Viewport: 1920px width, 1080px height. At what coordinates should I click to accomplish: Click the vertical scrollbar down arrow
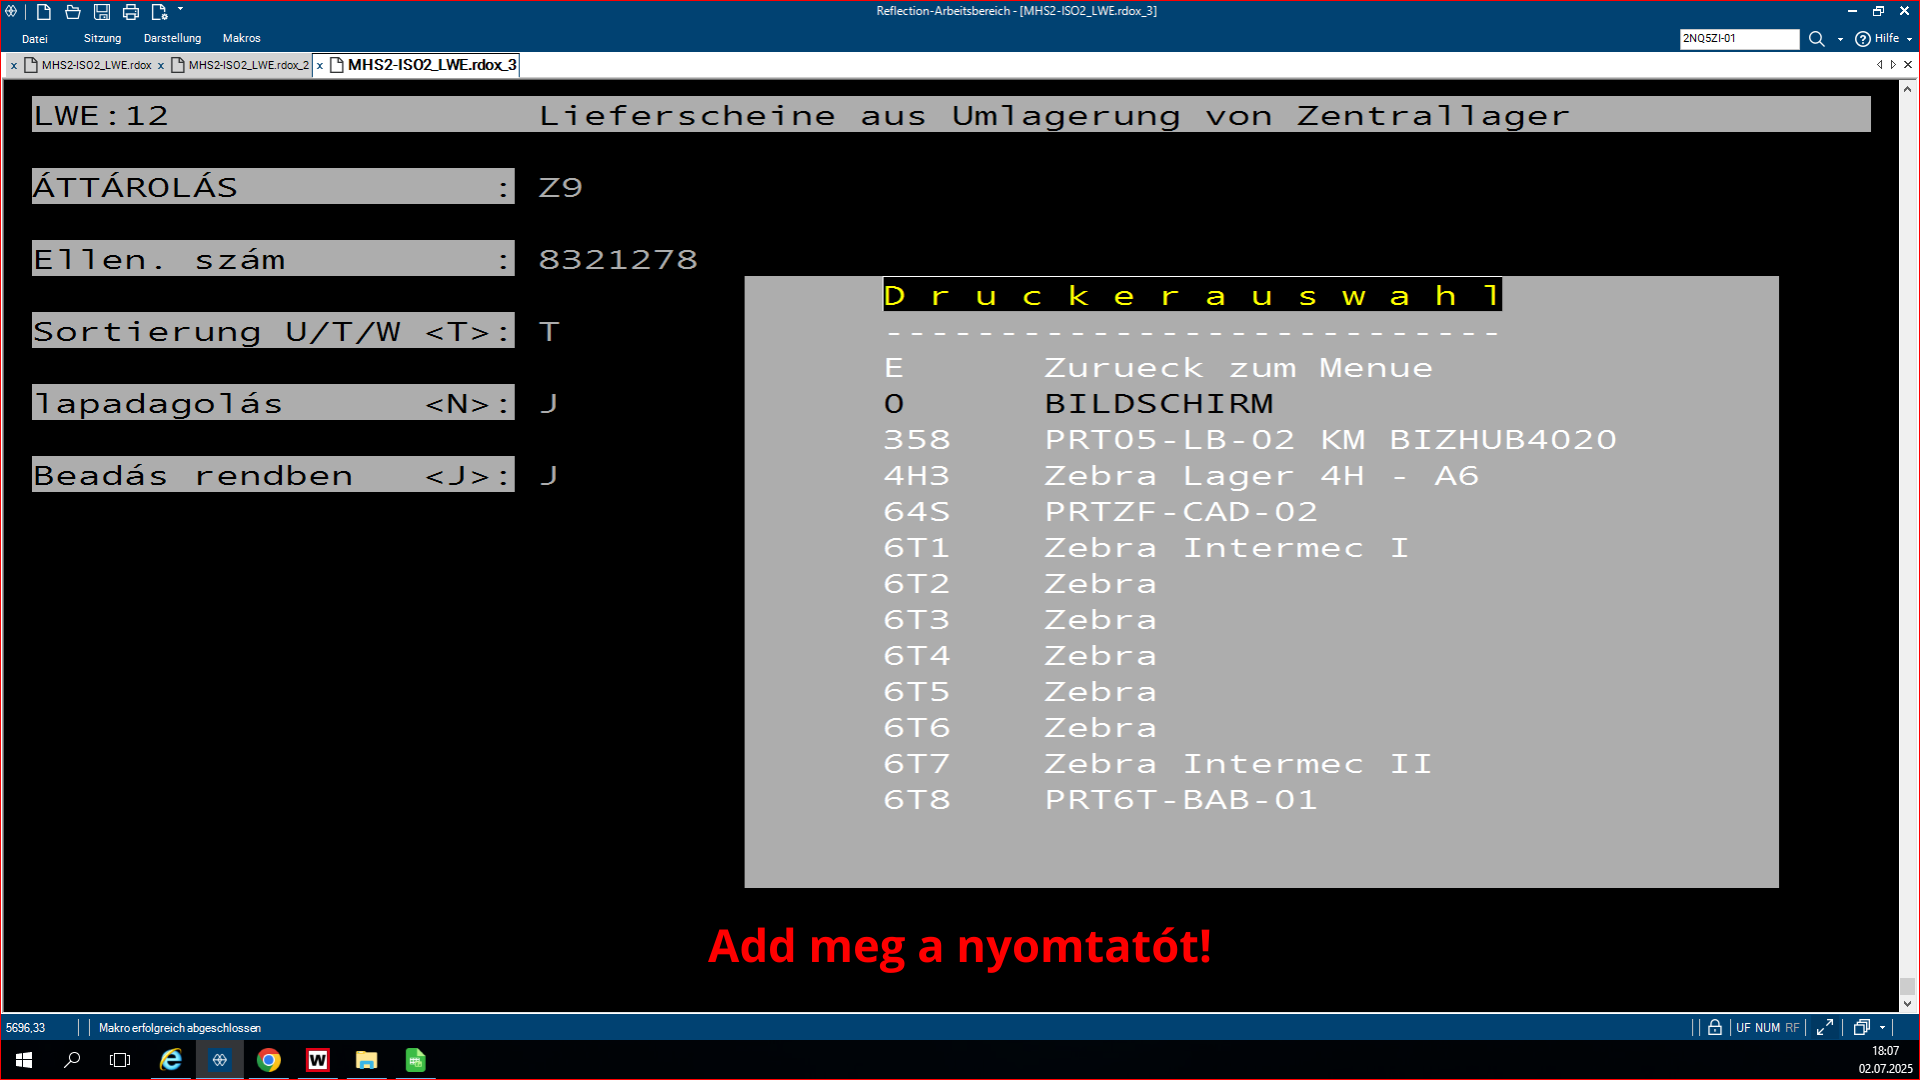1907,1003
